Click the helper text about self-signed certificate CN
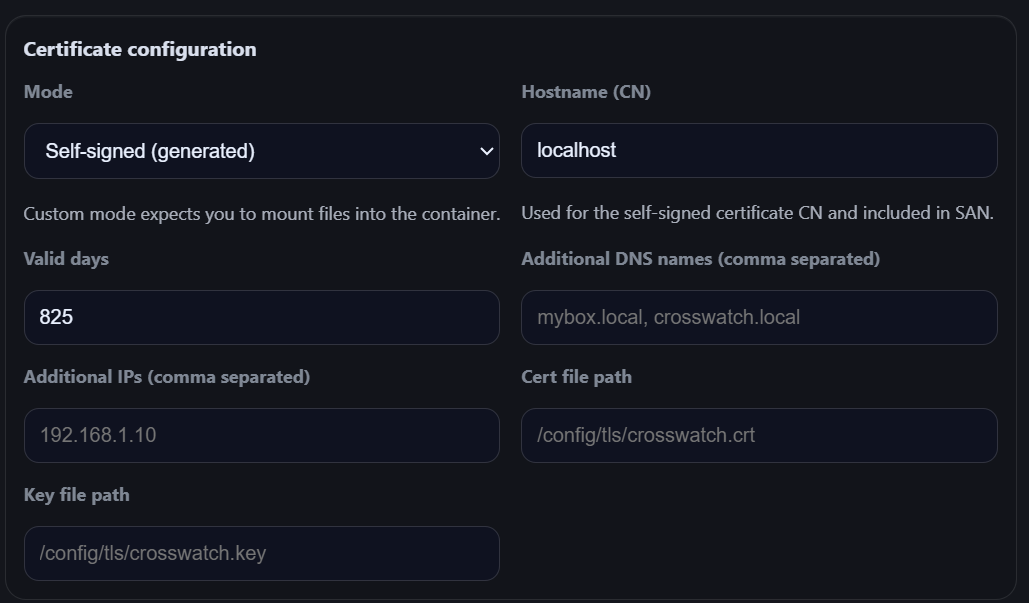The width and height of the screenshot is (1029, 603). pos(757,214)
